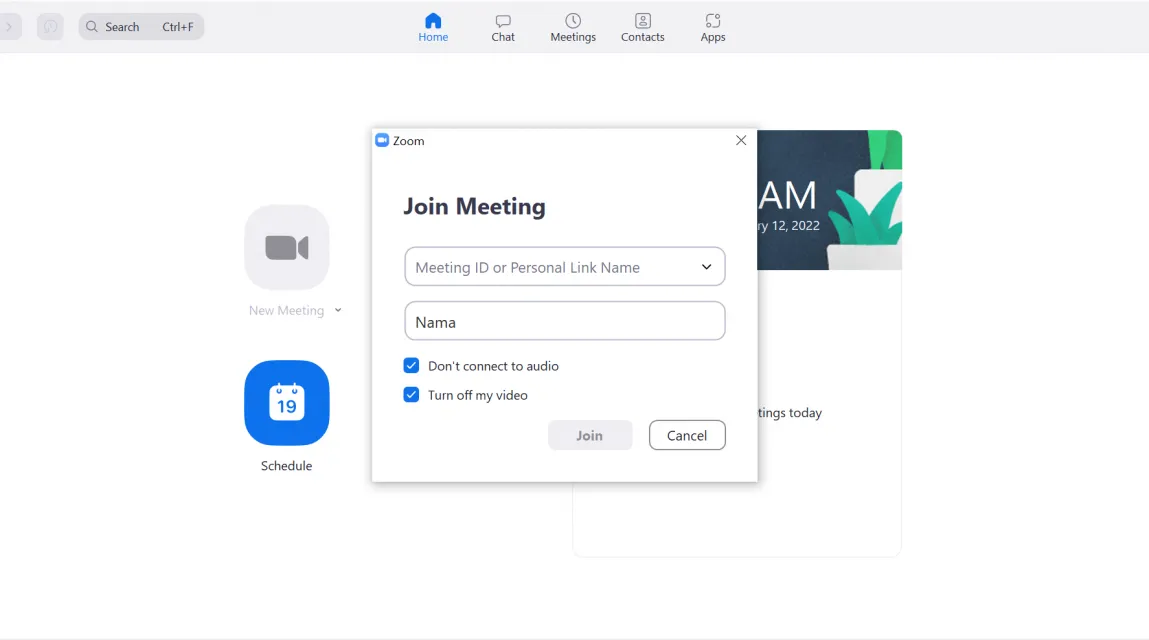1149x640 pixels.
Task: Expand the Meeting ID history dropdown arrow
Action: tap(706, 267)
